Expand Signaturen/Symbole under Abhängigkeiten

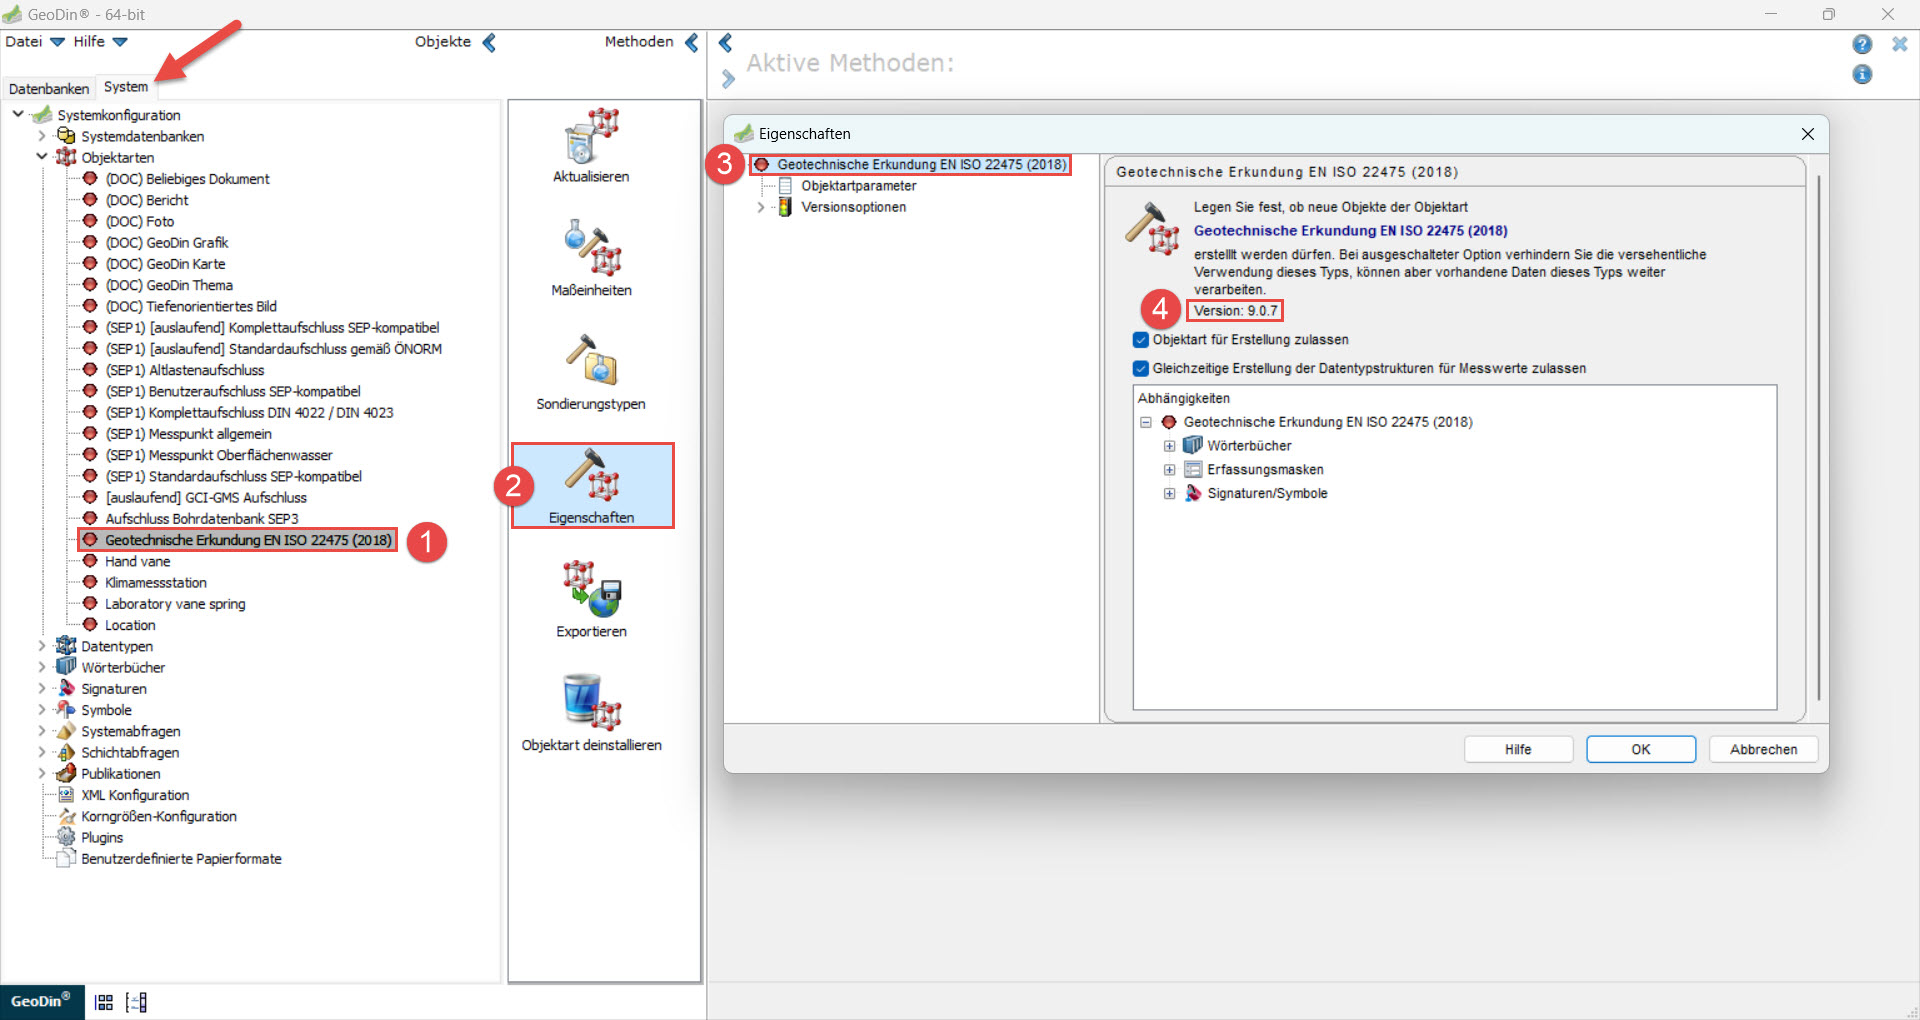tap(1169, 494)
